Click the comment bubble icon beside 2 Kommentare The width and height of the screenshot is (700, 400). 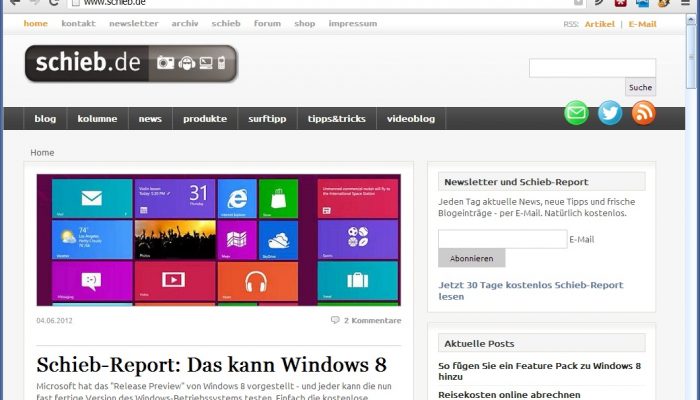[335, 320]
